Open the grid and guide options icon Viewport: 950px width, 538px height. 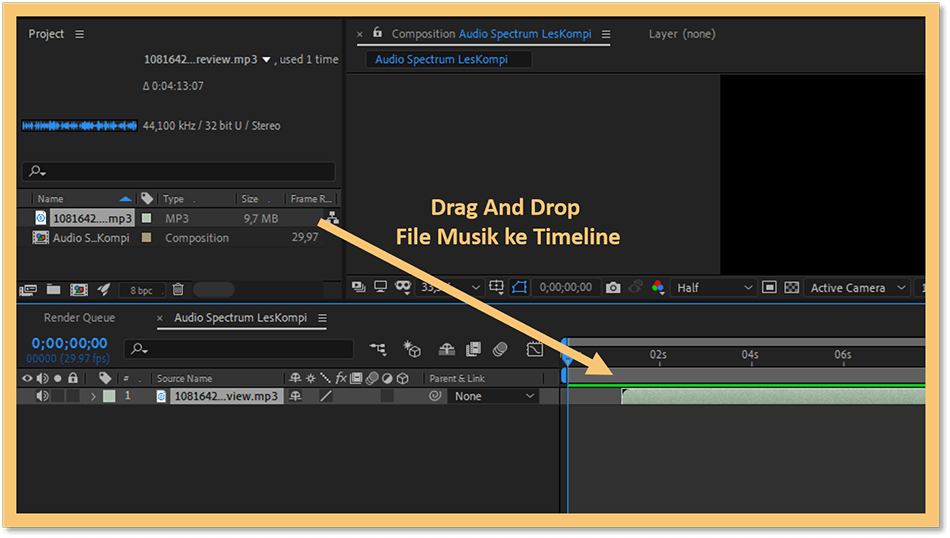click(x=496, y=287)
